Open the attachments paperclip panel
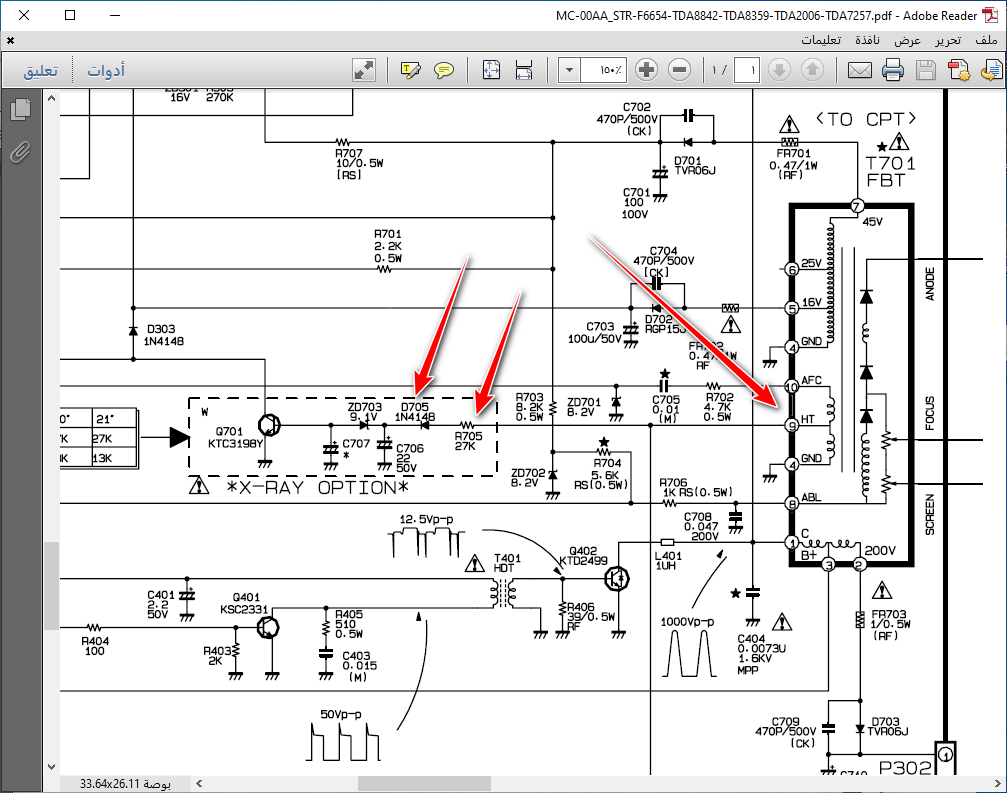 click(21, 152)
